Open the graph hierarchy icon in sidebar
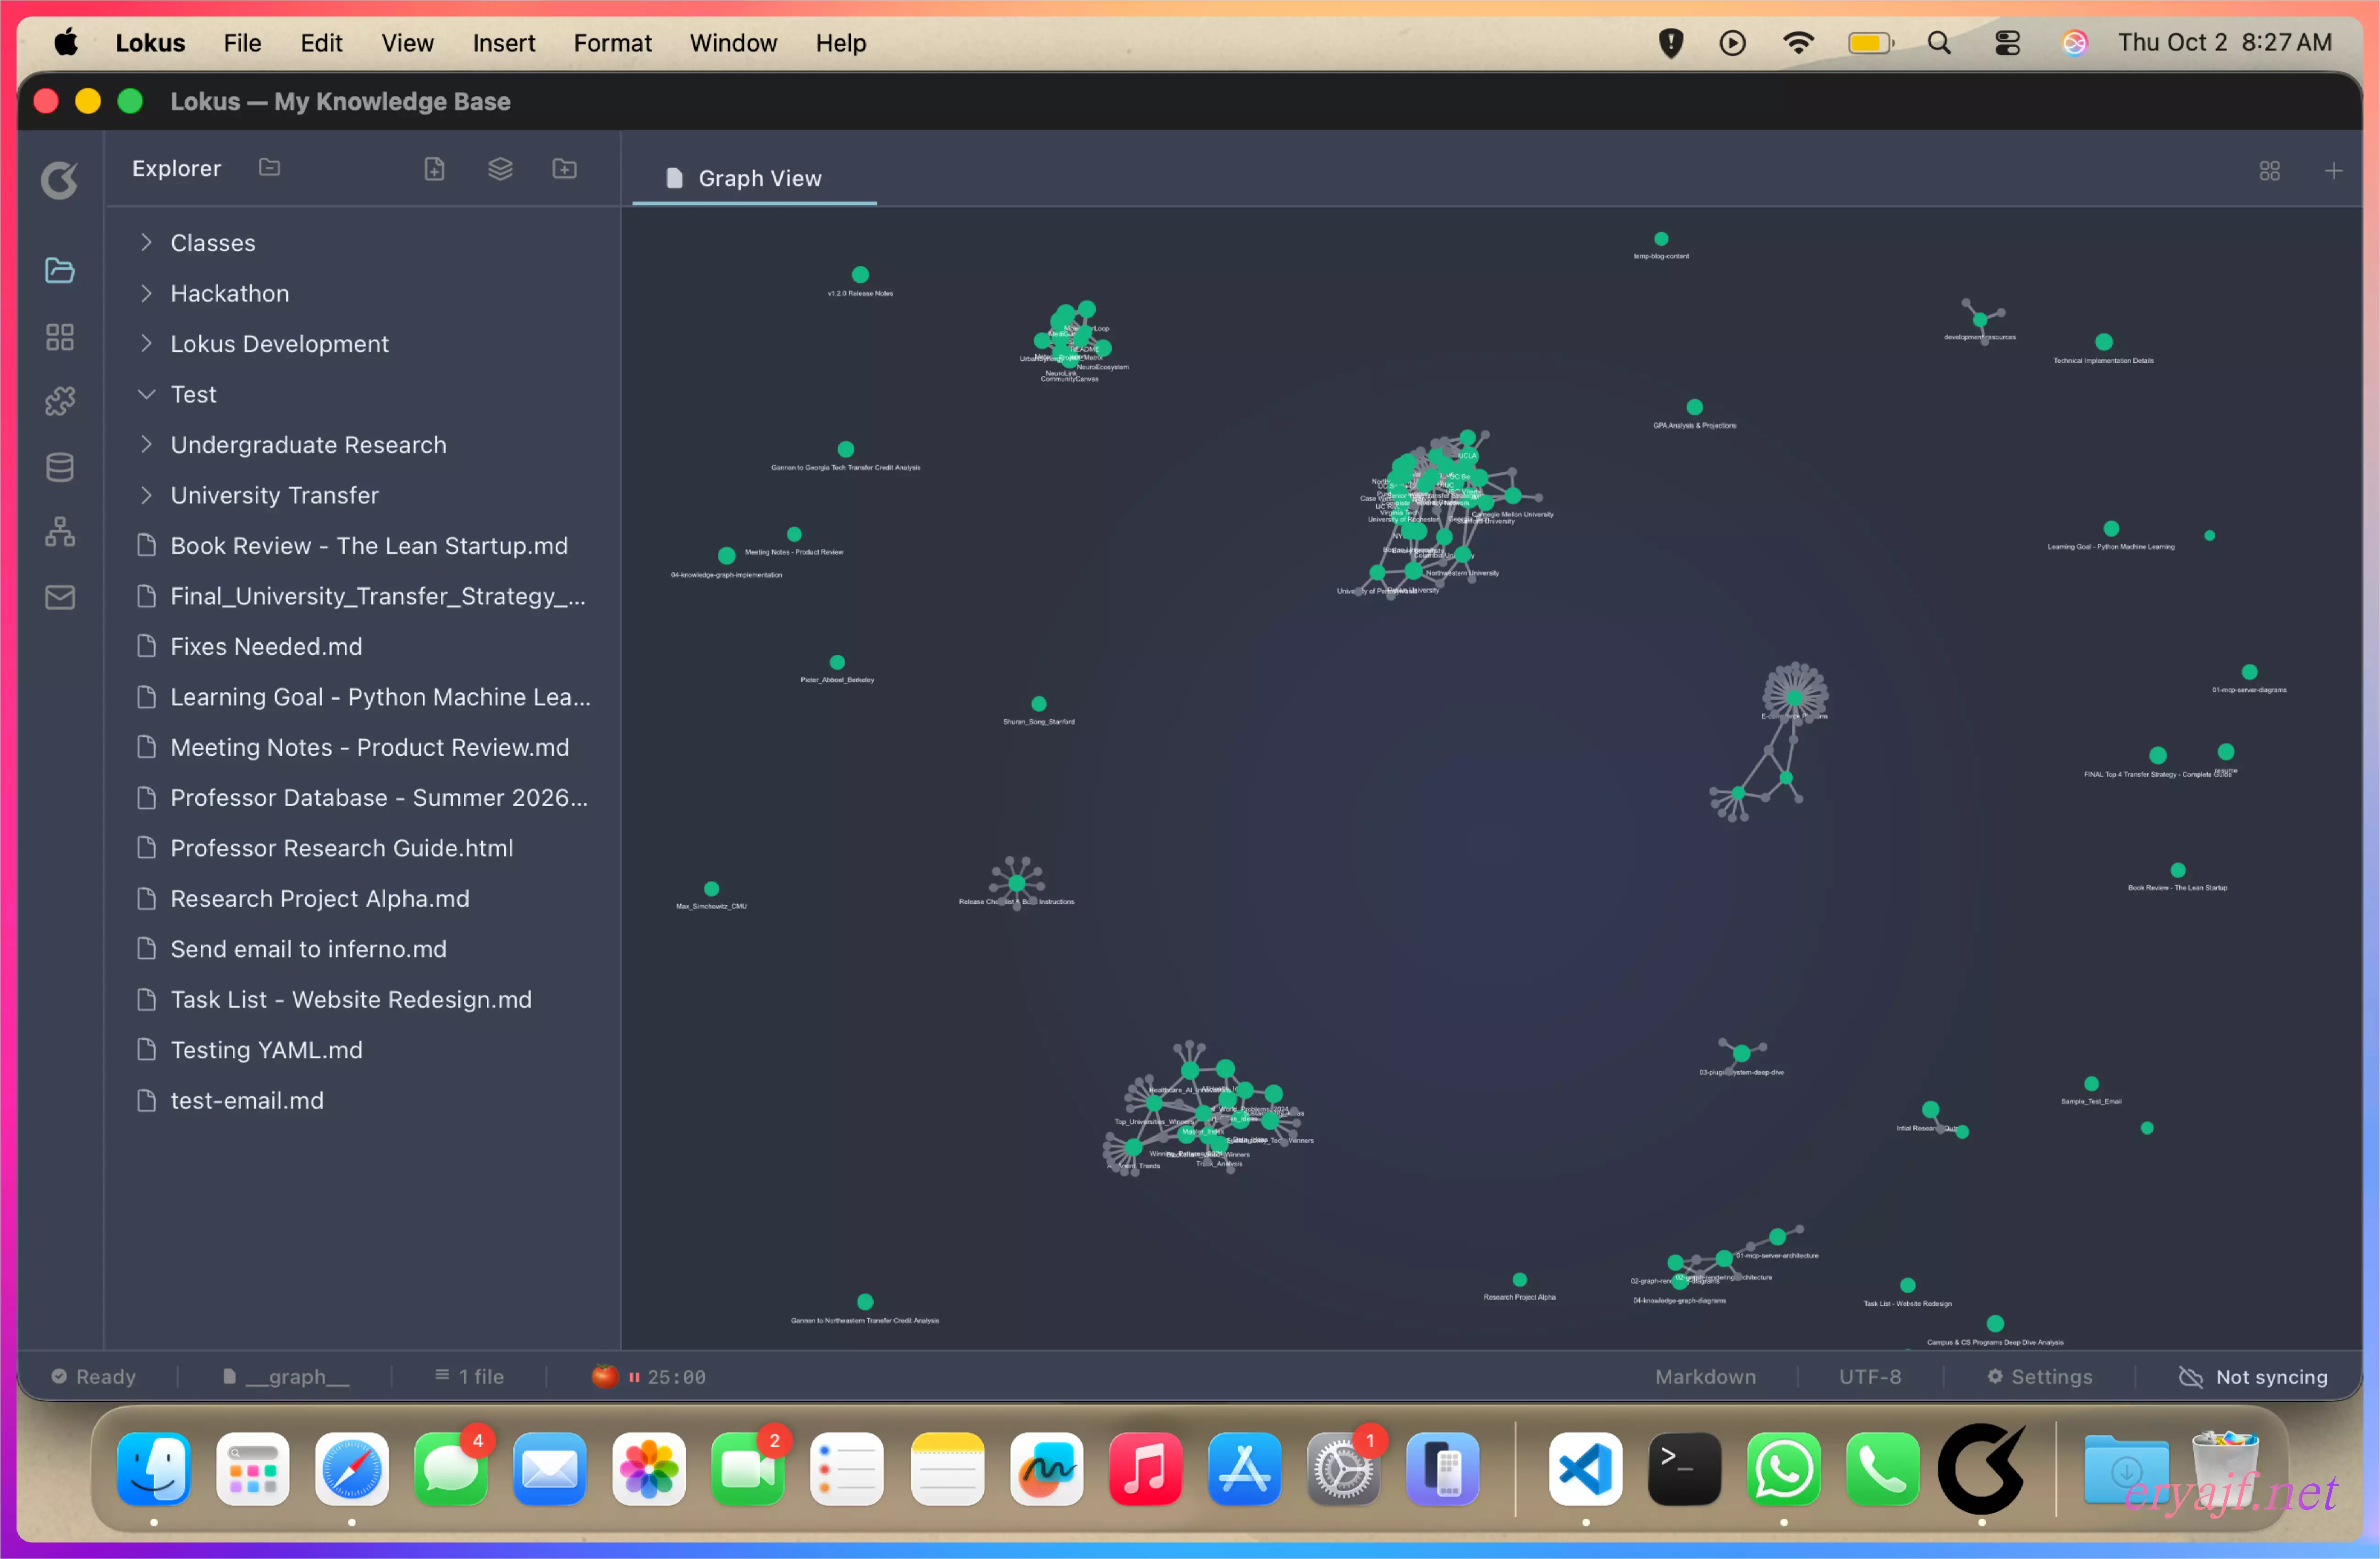 60,532
